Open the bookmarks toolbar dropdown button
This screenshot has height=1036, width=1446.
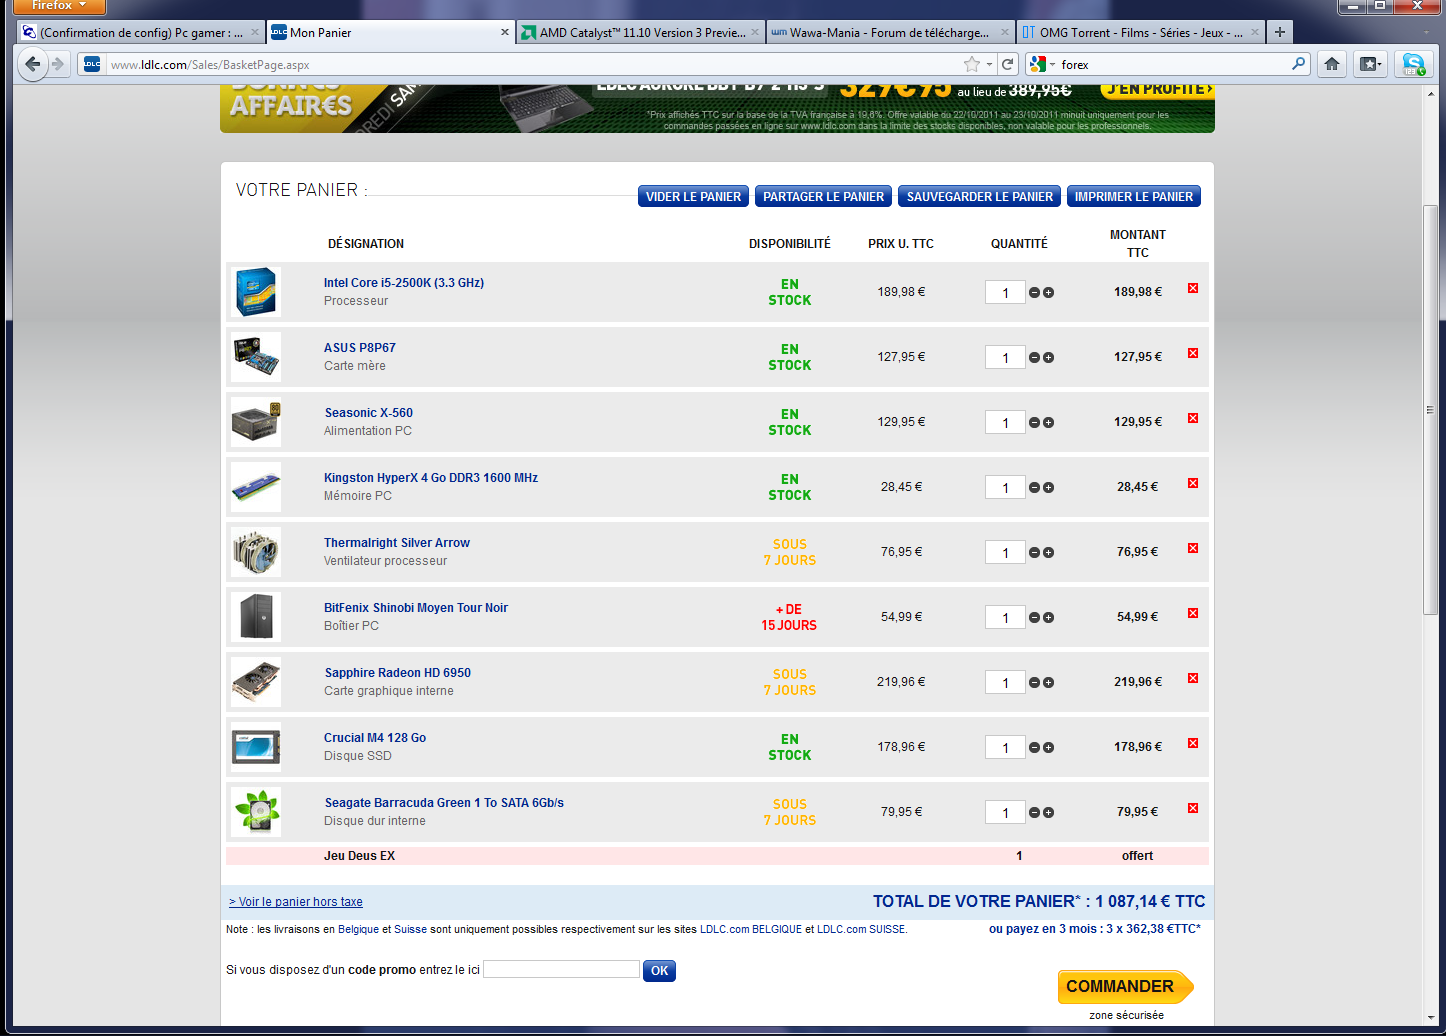click(x=1369, y=64)
